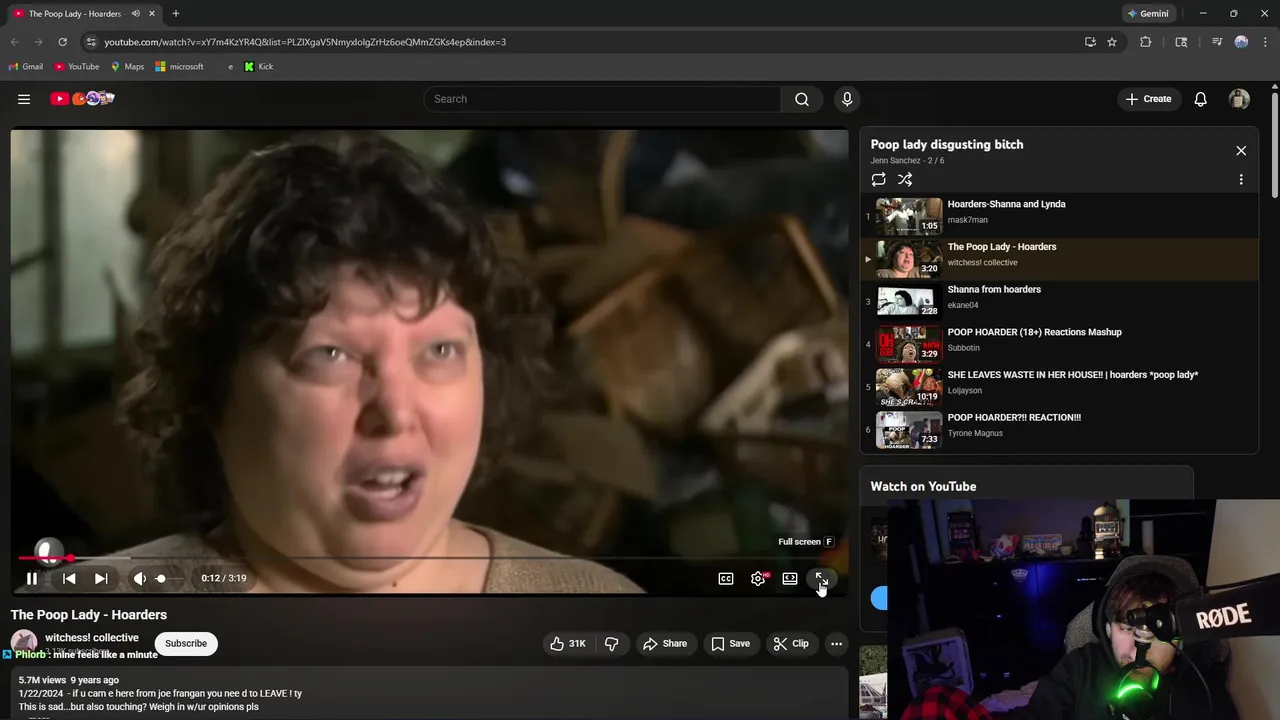Open the Kick bookmark
The width and height of the screenshot is (1280, 720).
pyautogui.click(x=259, y=67)
